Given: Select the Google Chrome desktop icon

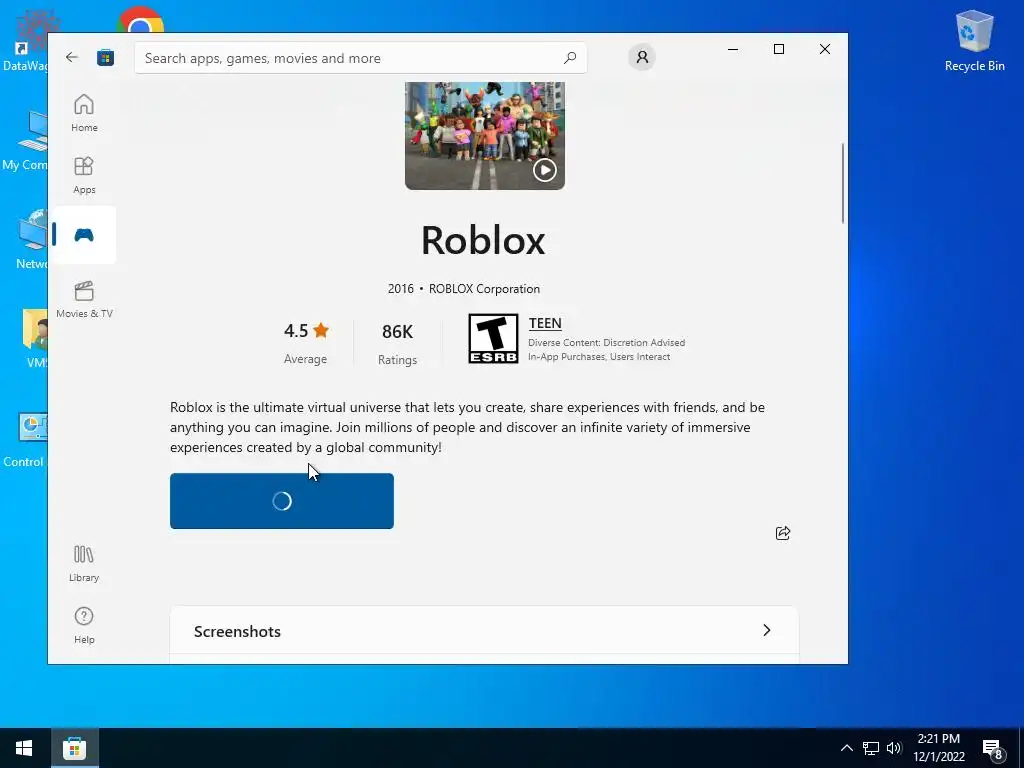Looking at the screenshot, I should pyautogui.click(x=140, y=20).
